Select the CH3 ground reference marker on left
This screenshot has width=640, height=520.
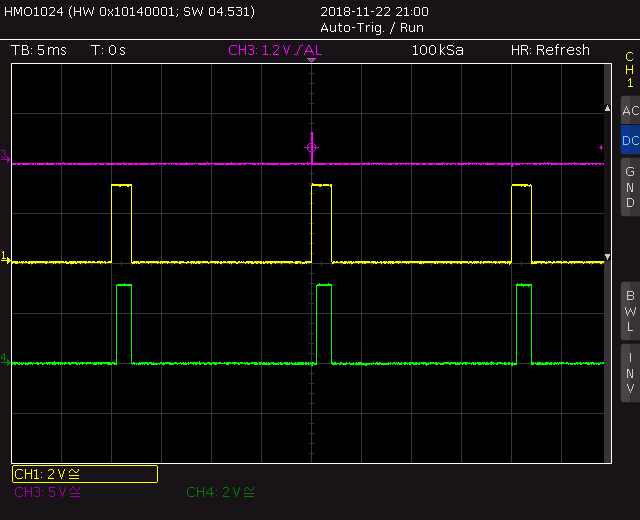click(5, 156)
